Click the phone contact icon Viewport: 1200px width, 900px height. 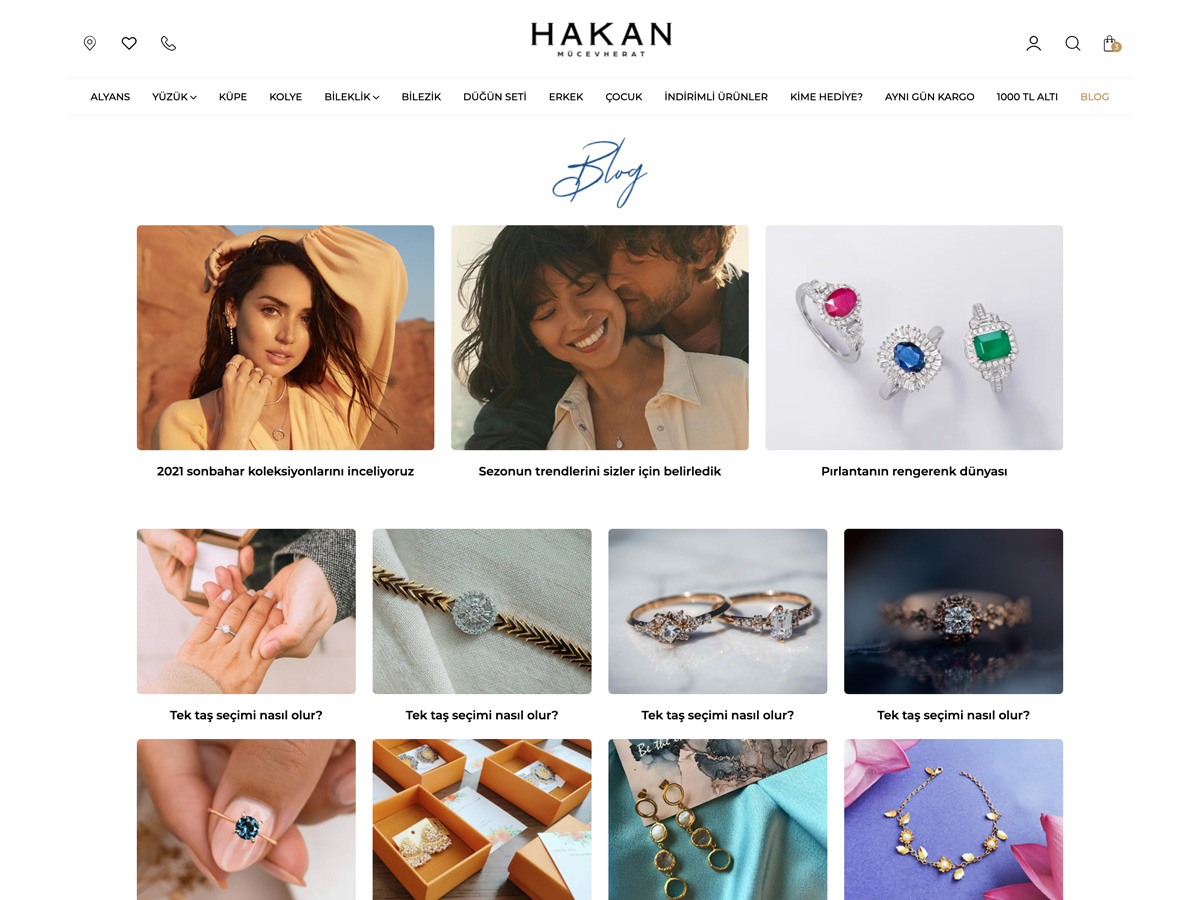168,43
